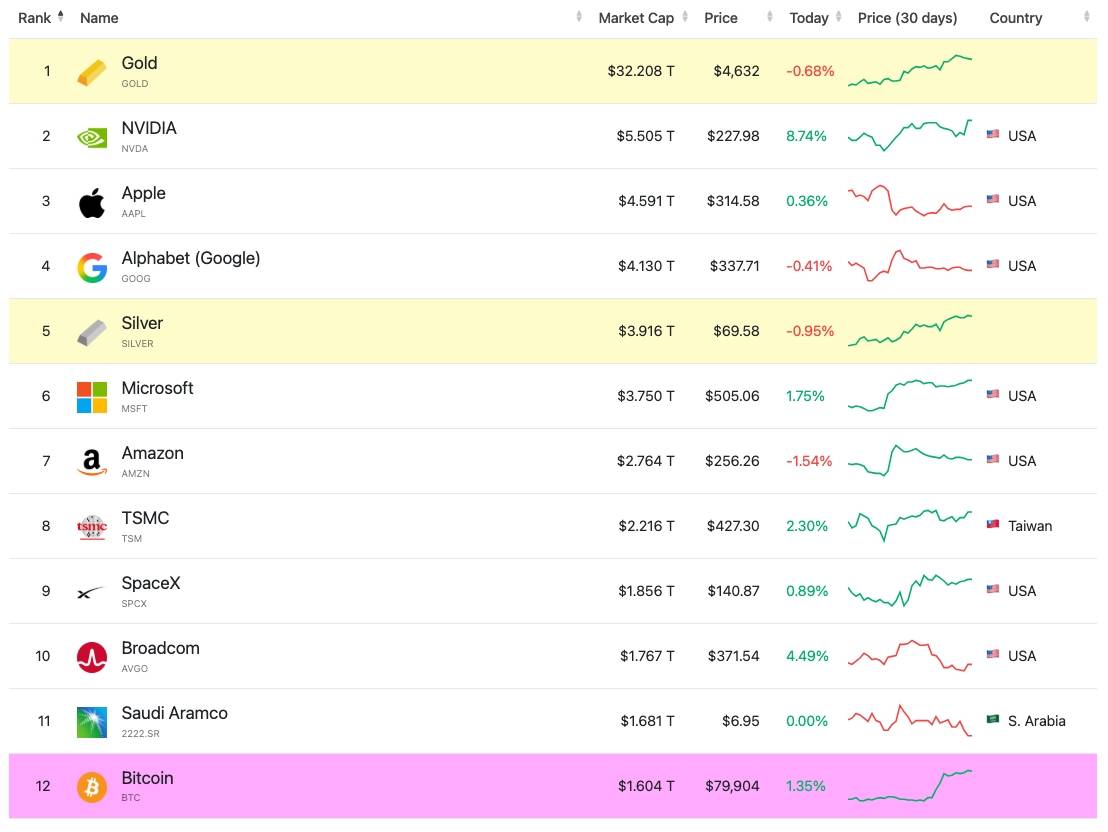Image resolution: width=1108 pixels, height=832 pixels.
Task: Click the Bitcoin orange coin icon
Action: tap(92, 787)
